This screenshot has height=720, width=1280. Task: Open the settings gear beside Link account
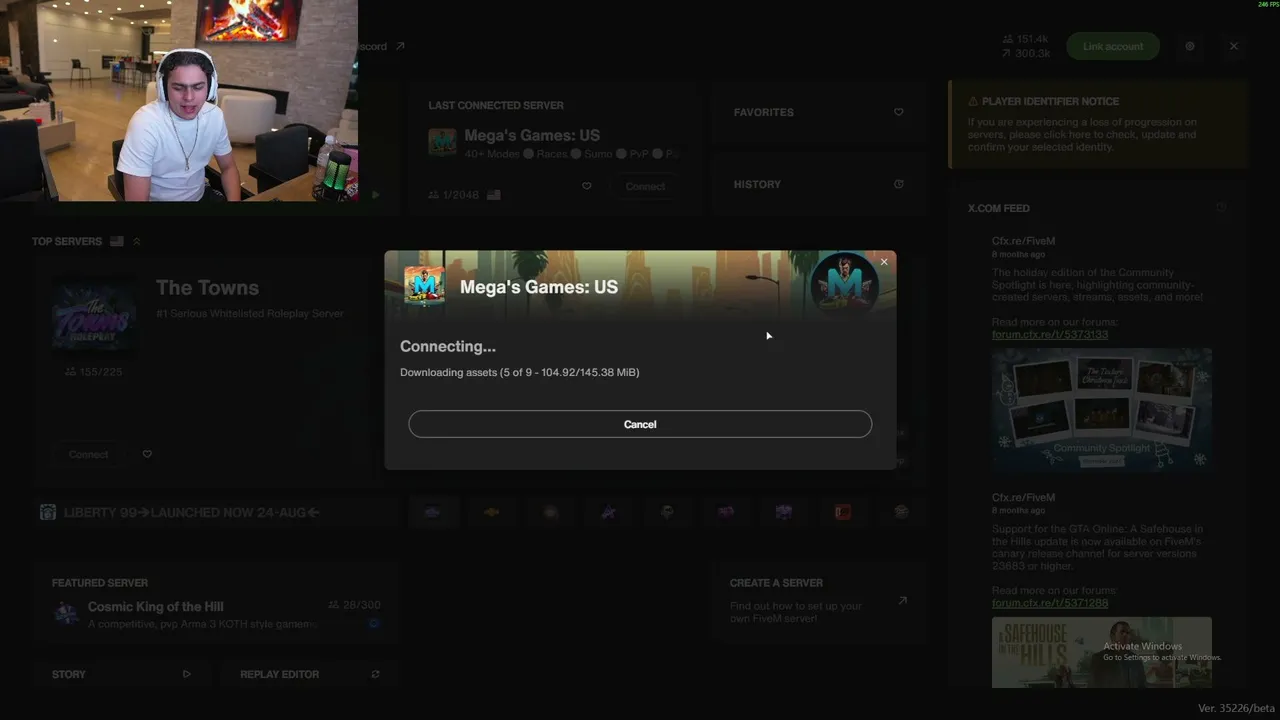(1190, 46)
